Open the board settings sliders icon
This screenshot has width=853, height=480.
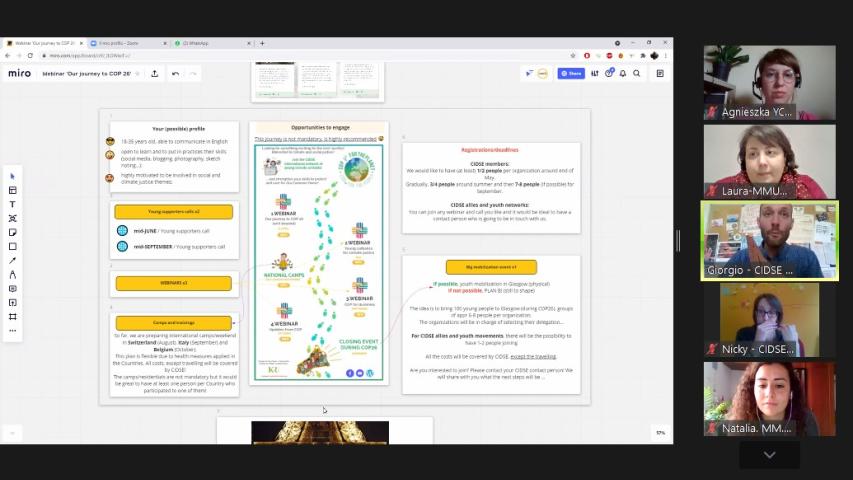595,73
